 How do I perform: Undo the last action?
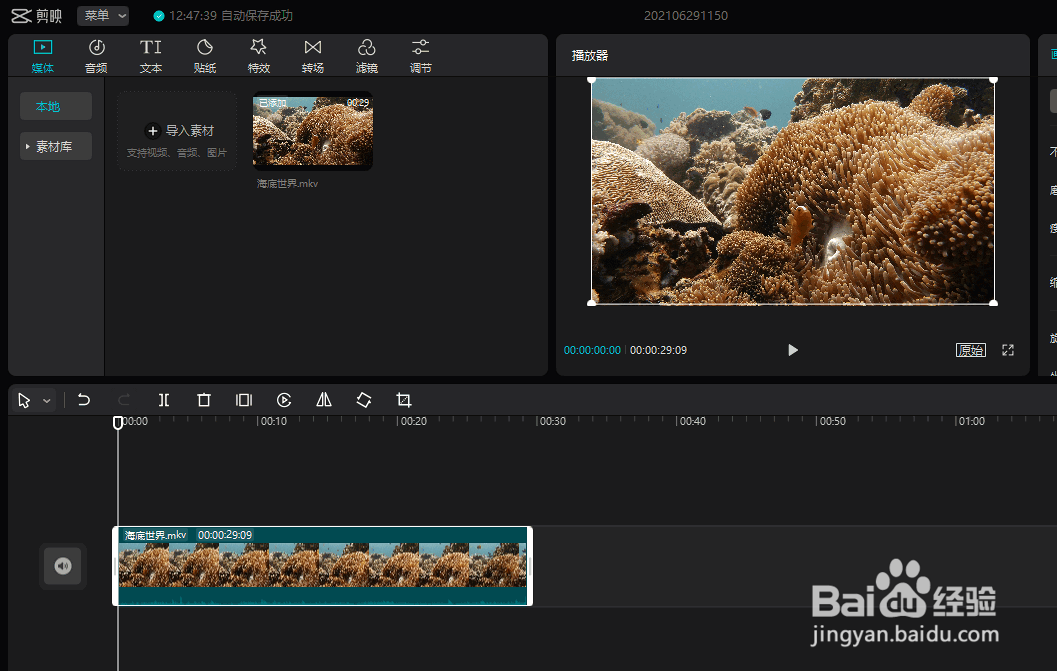tap(84, 400)
